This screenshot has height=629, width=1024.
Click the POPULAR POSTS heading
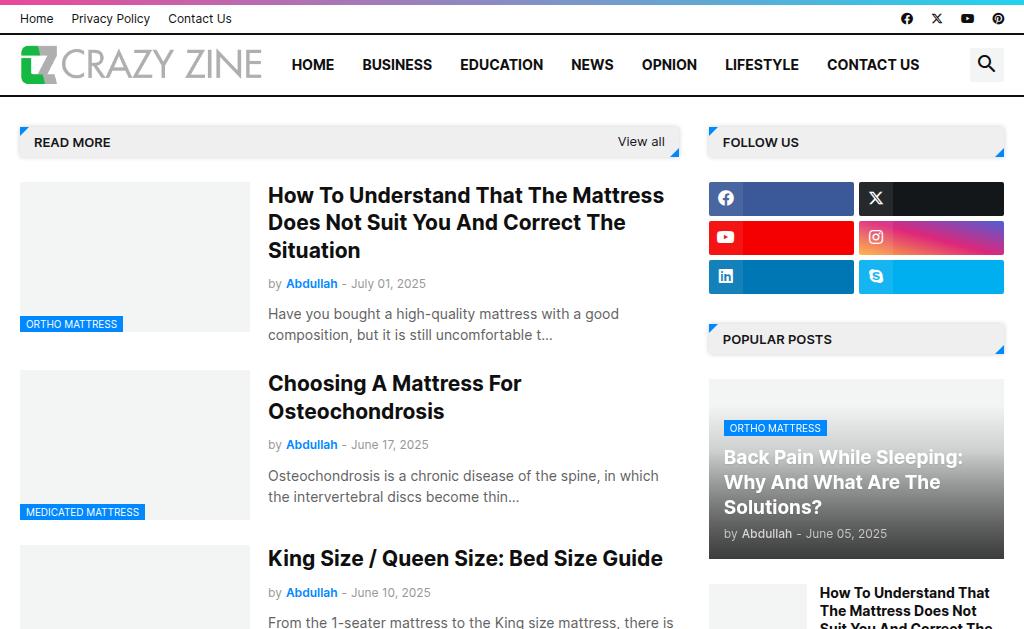pos(777,340)
